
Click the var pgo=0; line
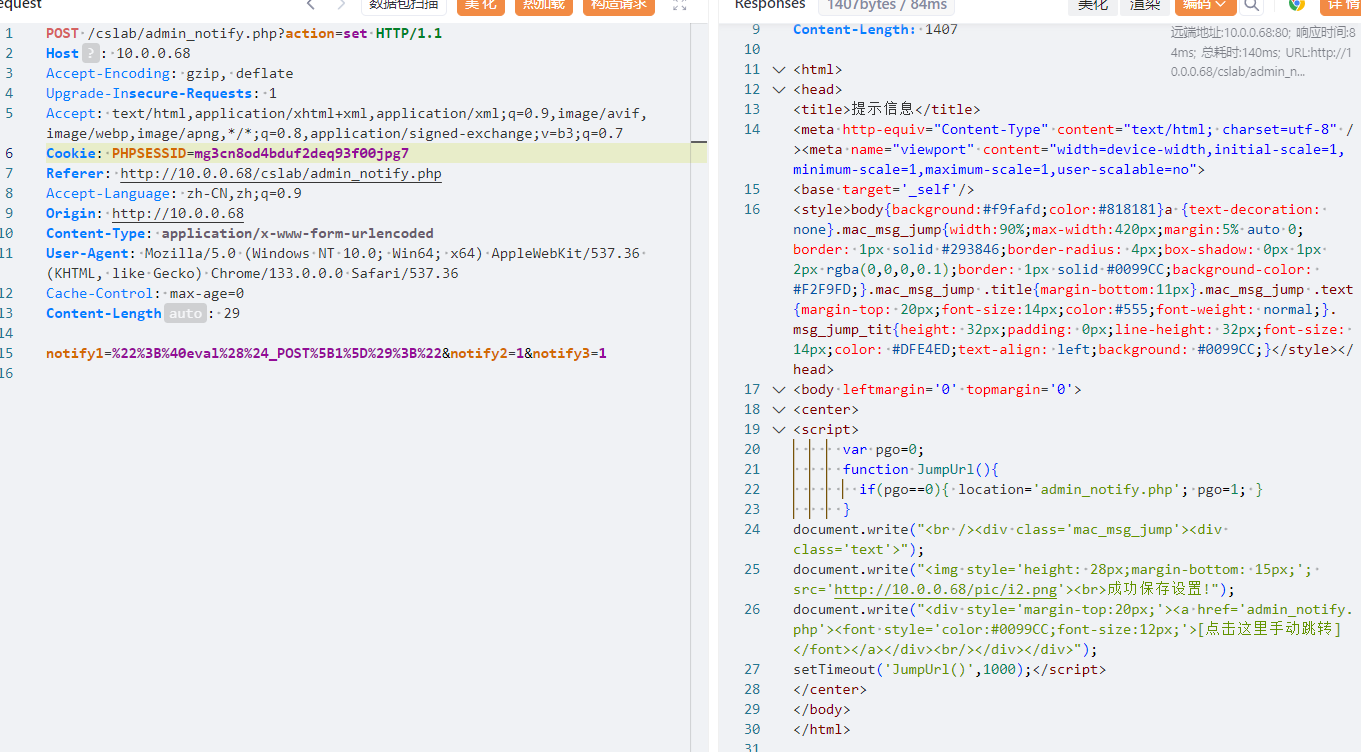(883, 449)
